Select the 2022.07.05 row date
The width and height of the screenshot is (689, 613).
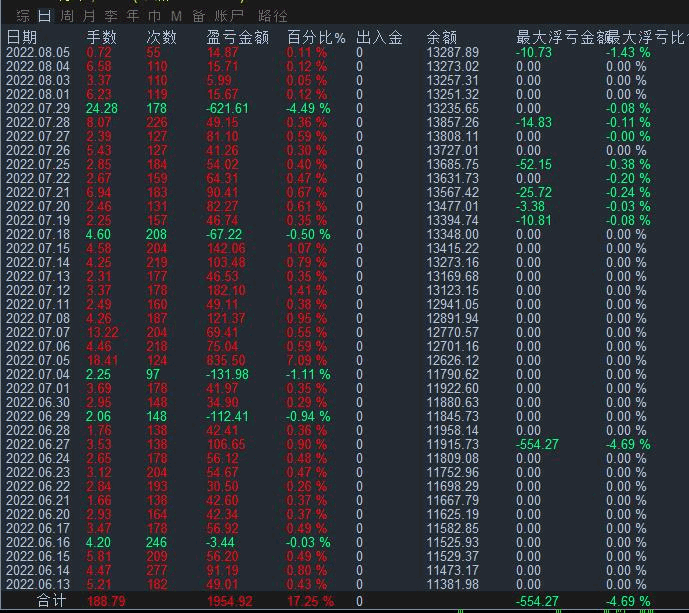(38, 360)
